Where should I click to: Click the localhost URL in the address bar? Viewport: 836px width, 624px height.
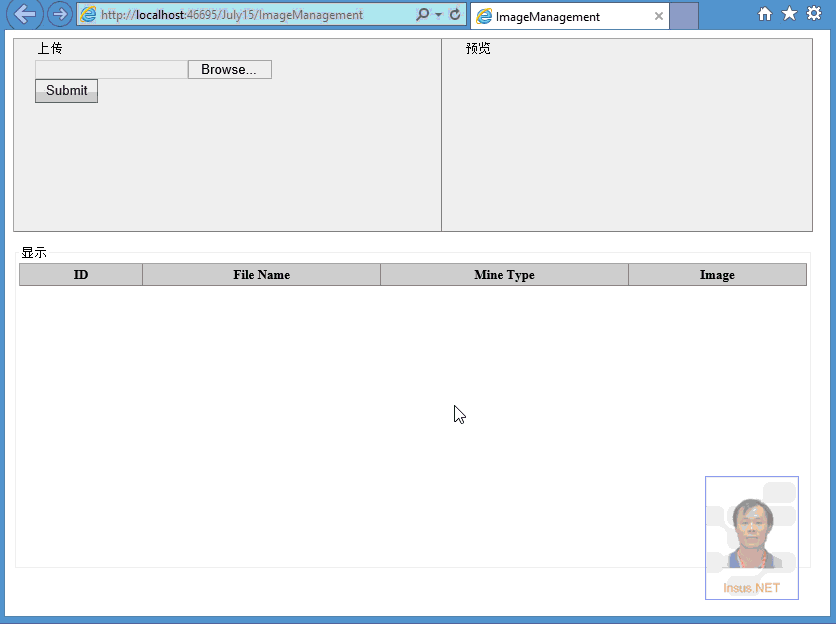(x=232, y=15)
